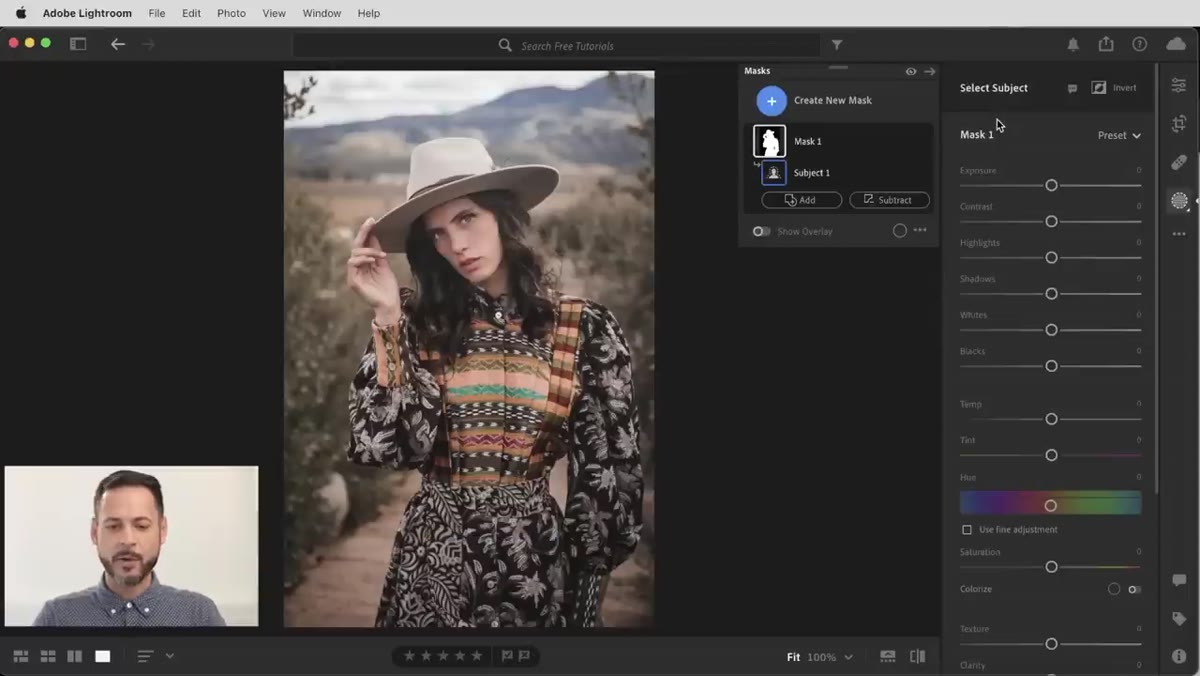Open the three-dot more options in right toolbar
Screen dimensions: 1200x676
tap(1179, 234)
